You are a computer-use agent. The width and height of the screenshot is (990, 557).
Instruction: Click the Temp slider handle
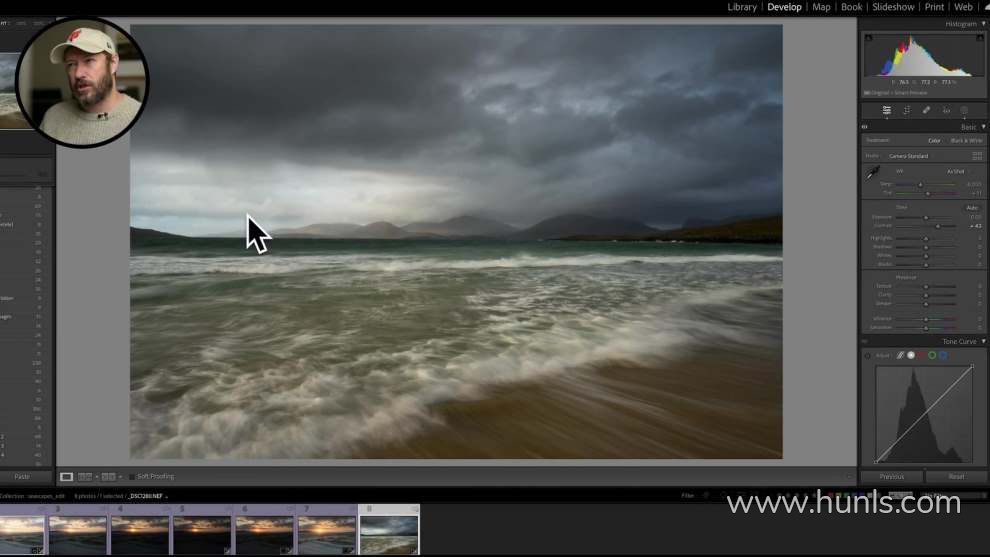point(920,184)
